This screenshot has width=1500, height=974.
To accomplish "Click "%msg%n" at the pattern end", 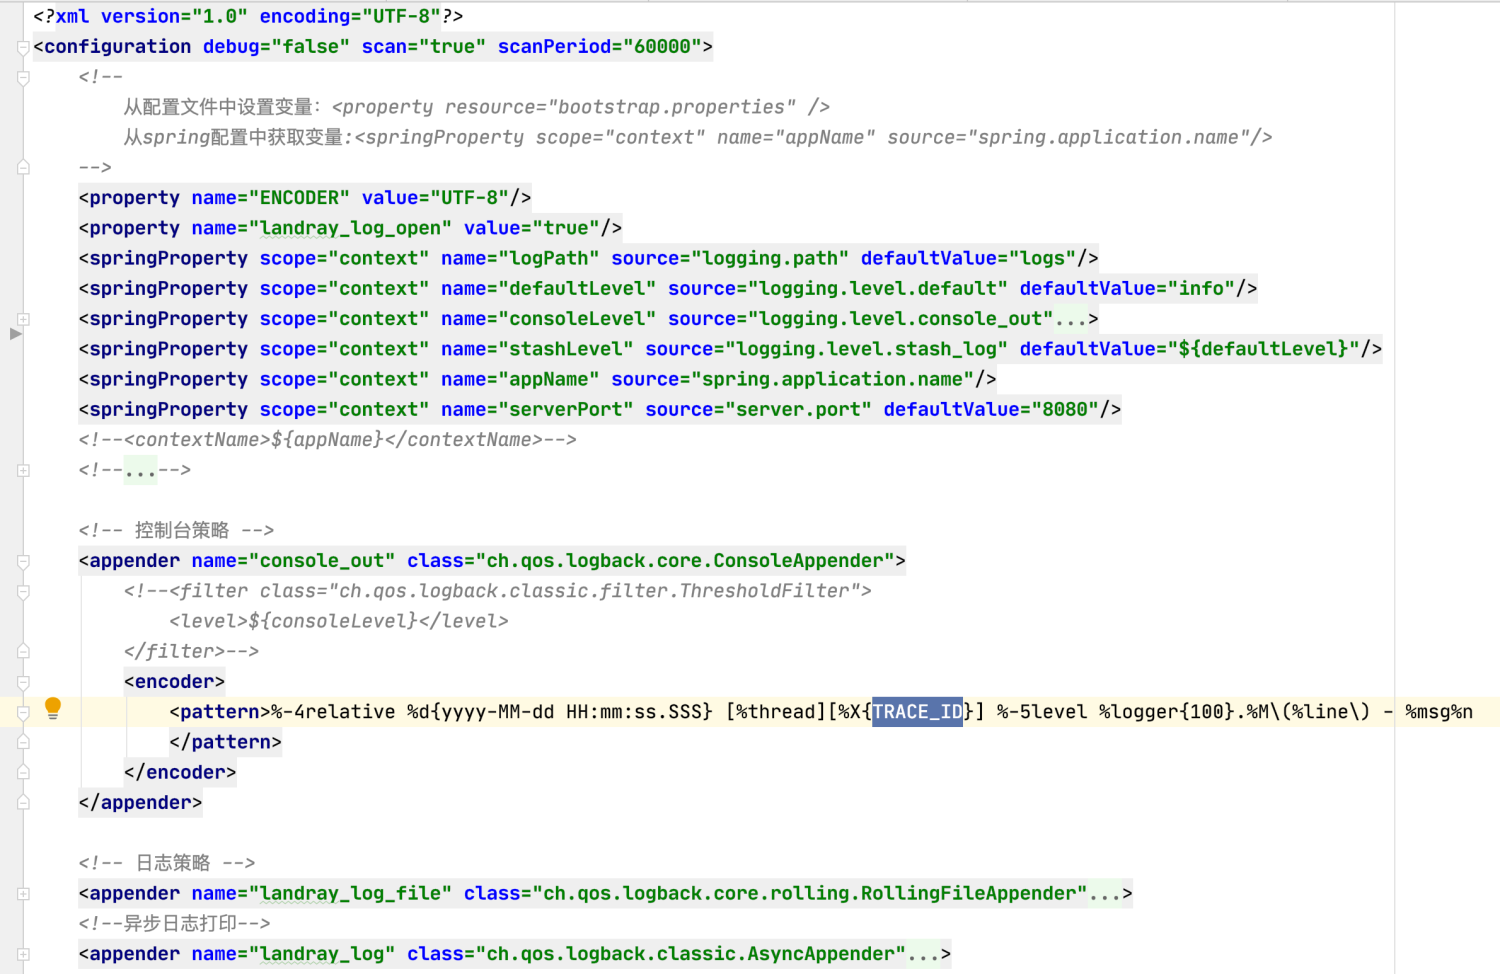I will [x=1439, y=712].
